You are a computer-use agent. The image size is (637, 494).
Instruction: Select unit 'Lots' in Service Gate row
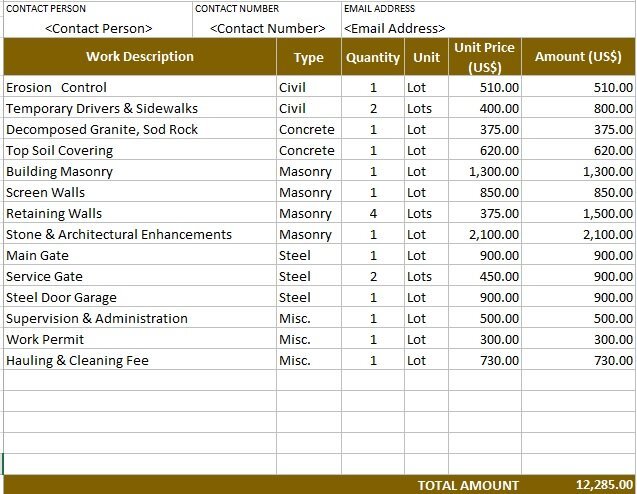(427, 275)
